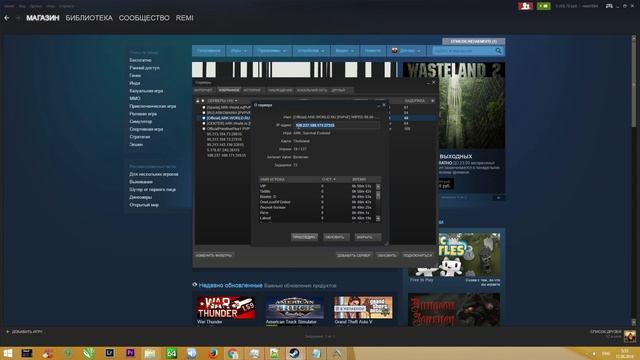The height and width of the screenshot is (360, 640).
Task: Expand the Устройства store dropdown
Action: (311, 51)
